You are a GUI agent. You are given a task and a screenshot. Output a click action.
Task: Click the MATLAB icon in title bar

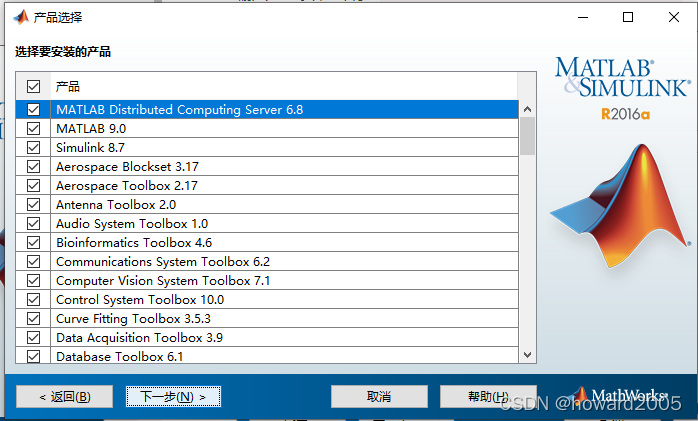[x=21, y=17]
